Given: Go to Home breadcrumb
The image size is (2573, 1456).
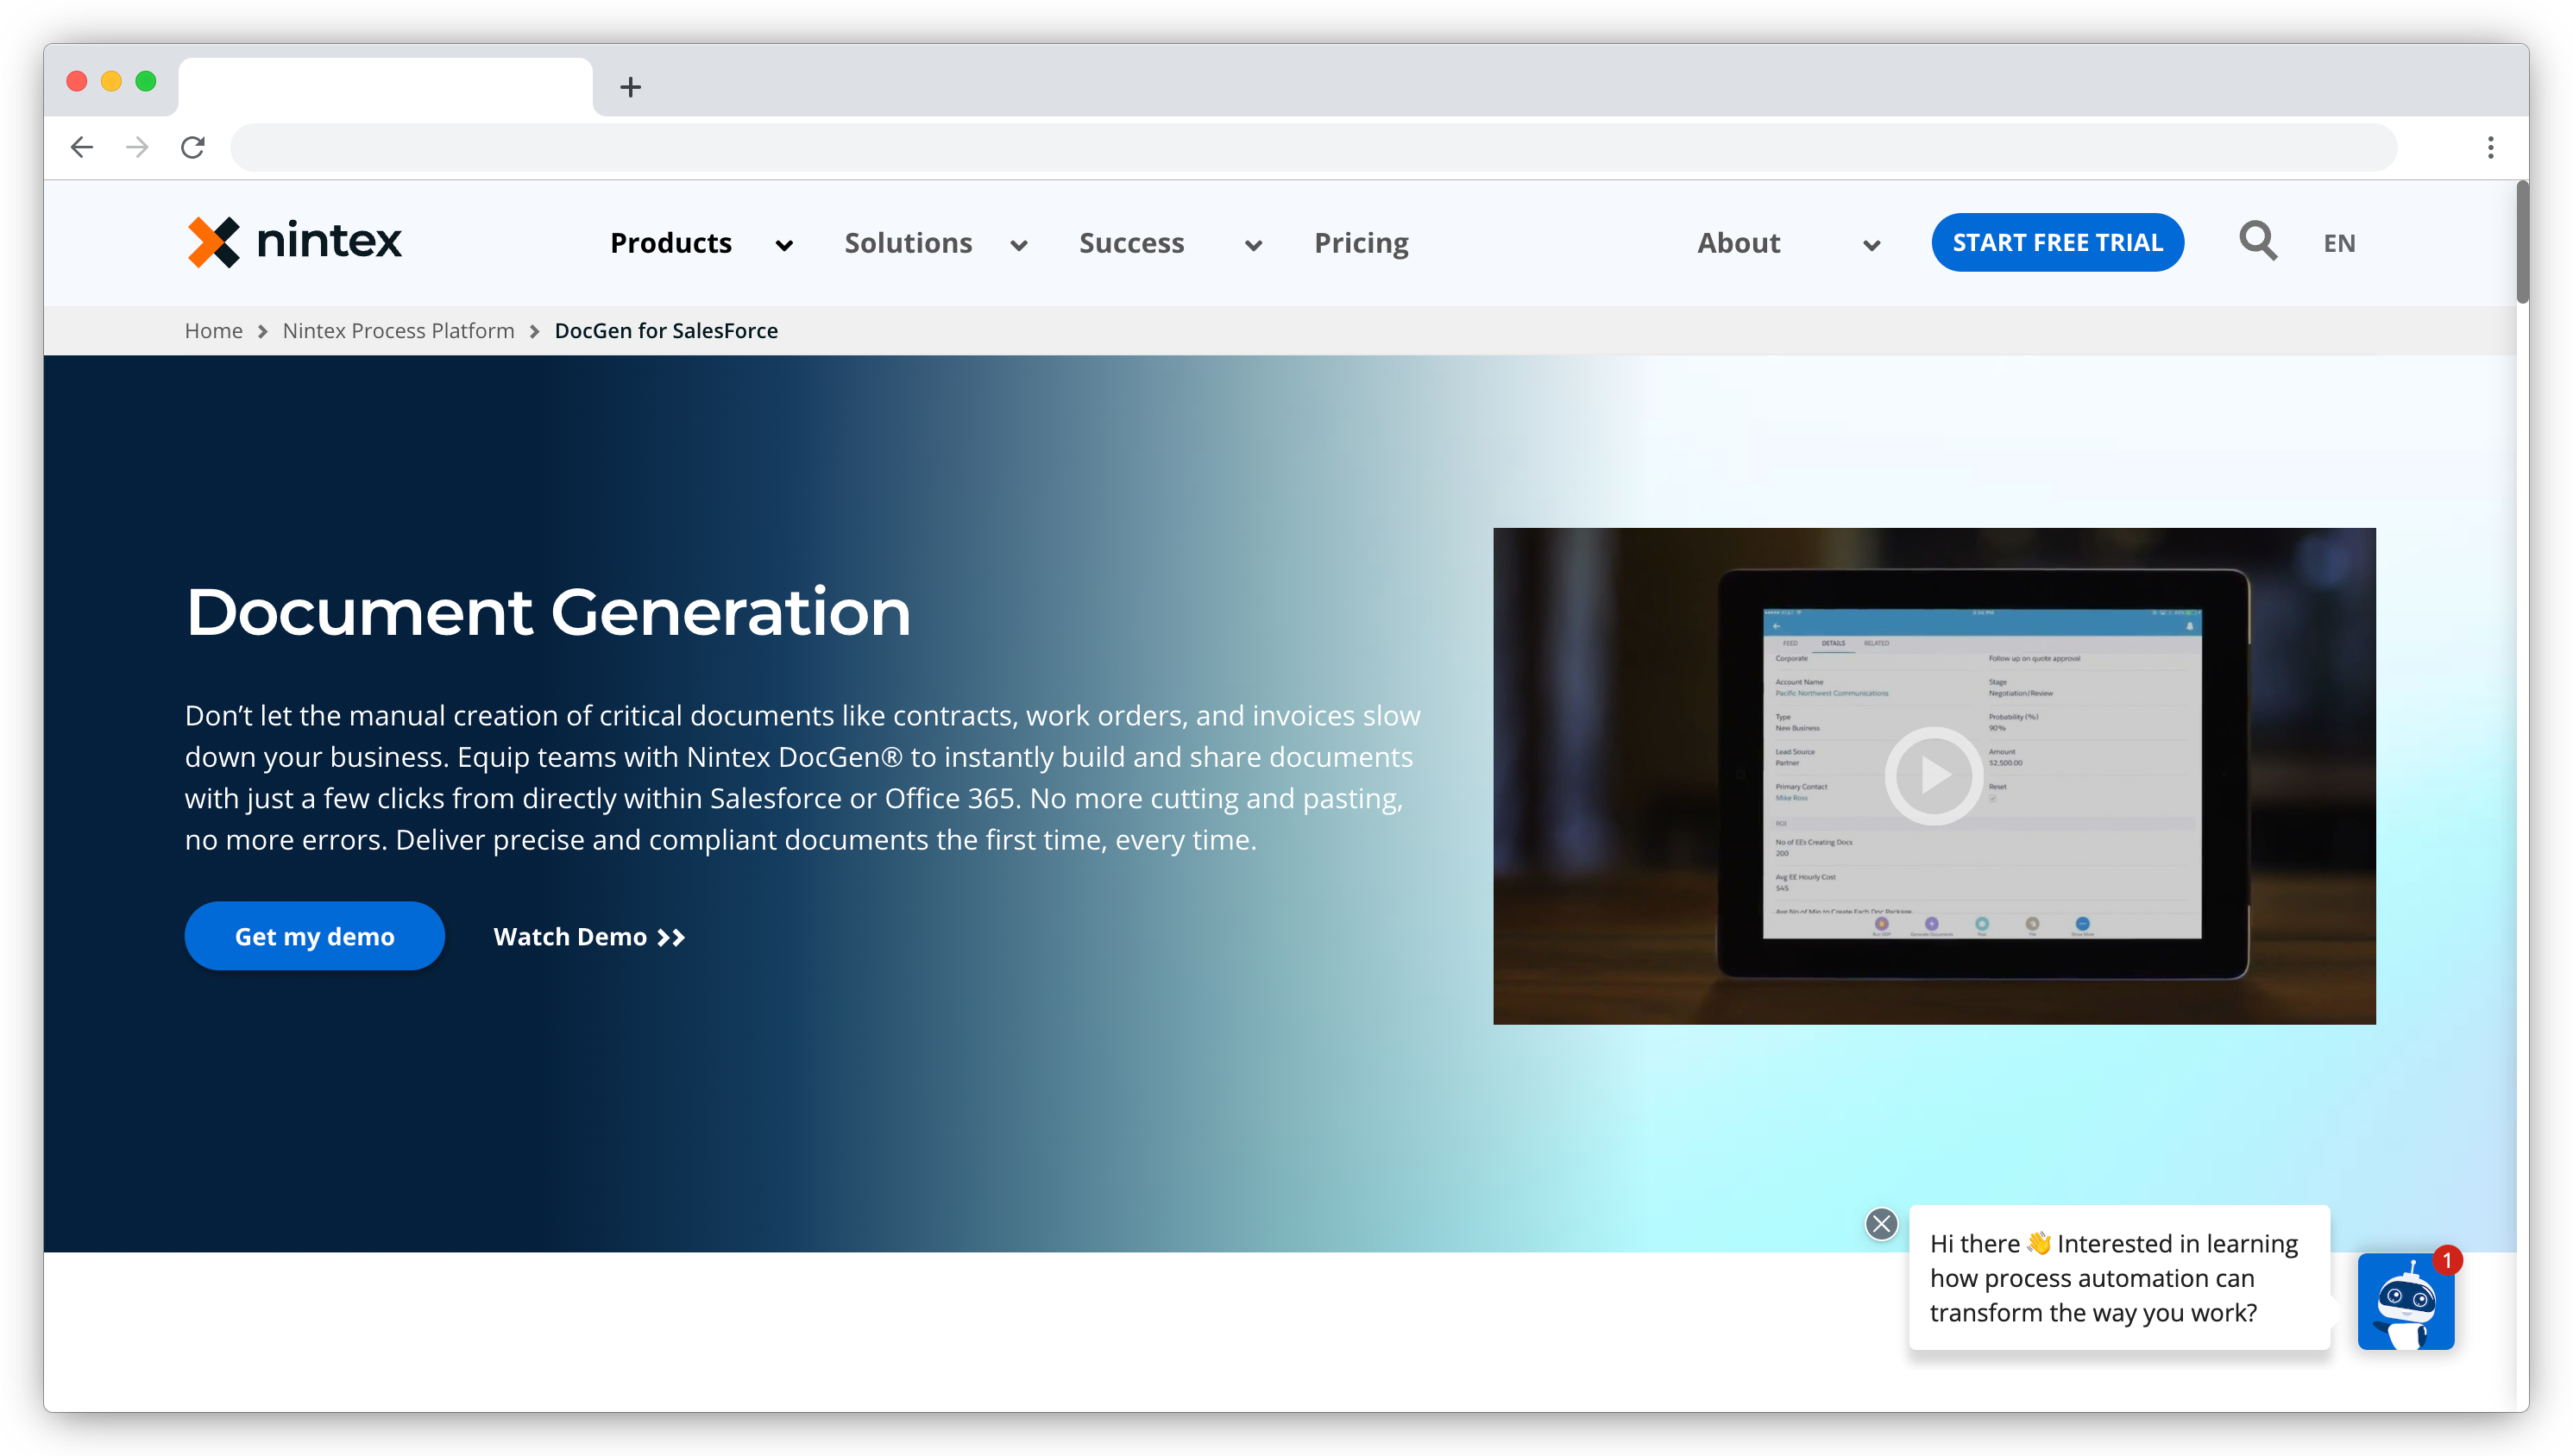Looking at the screenshot, I should tap(213, 331).
